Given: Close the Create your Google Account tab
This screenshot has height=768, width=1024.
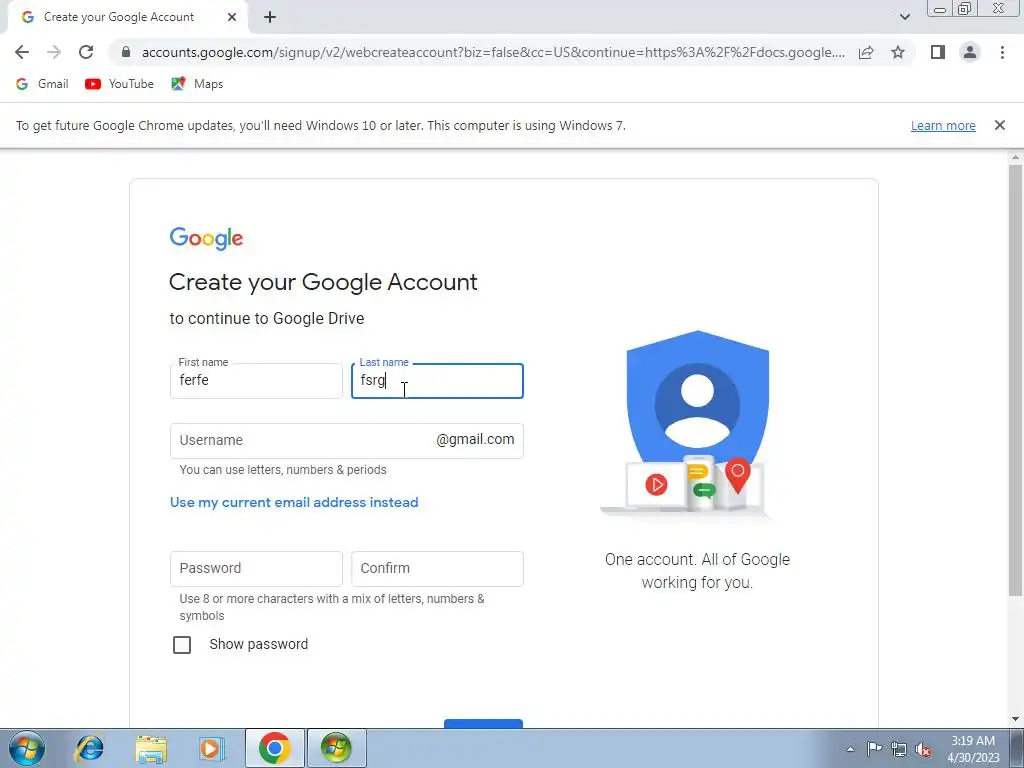Looking at the screenshot, I should [x=231, y=17].
